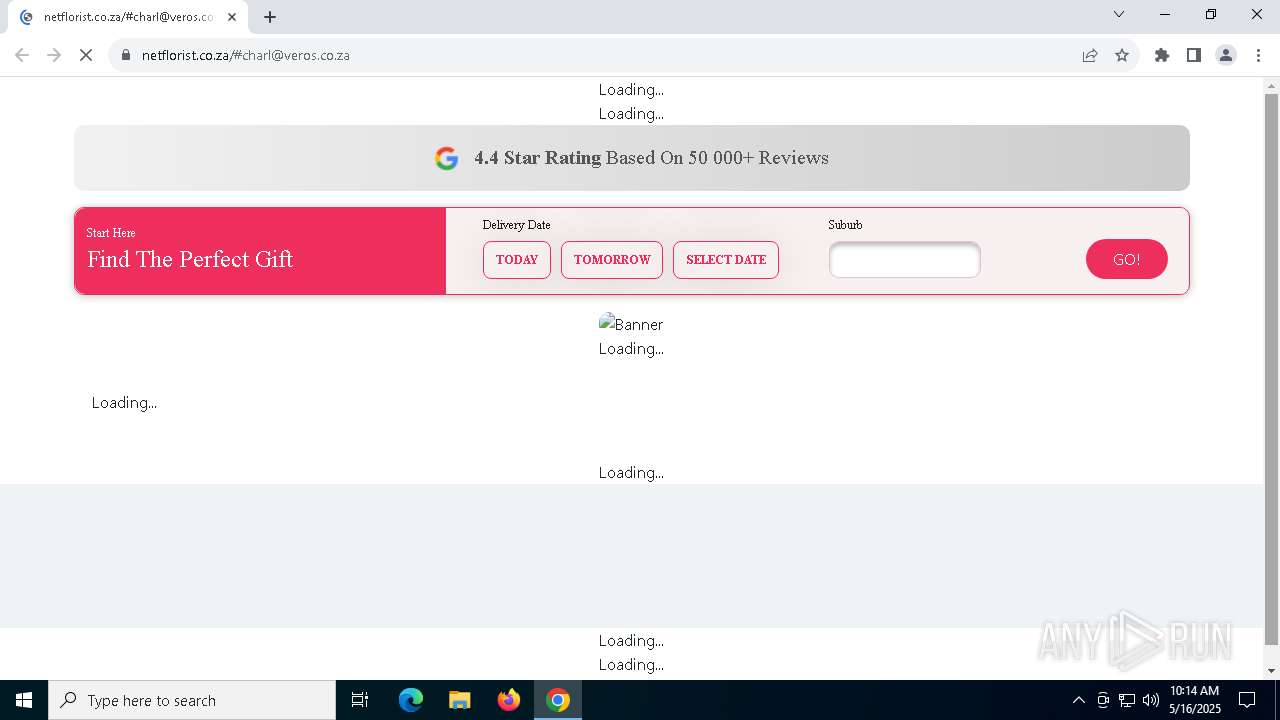
Task: Select the netflorist.co.za tab
Action: [x=128, y=17]
